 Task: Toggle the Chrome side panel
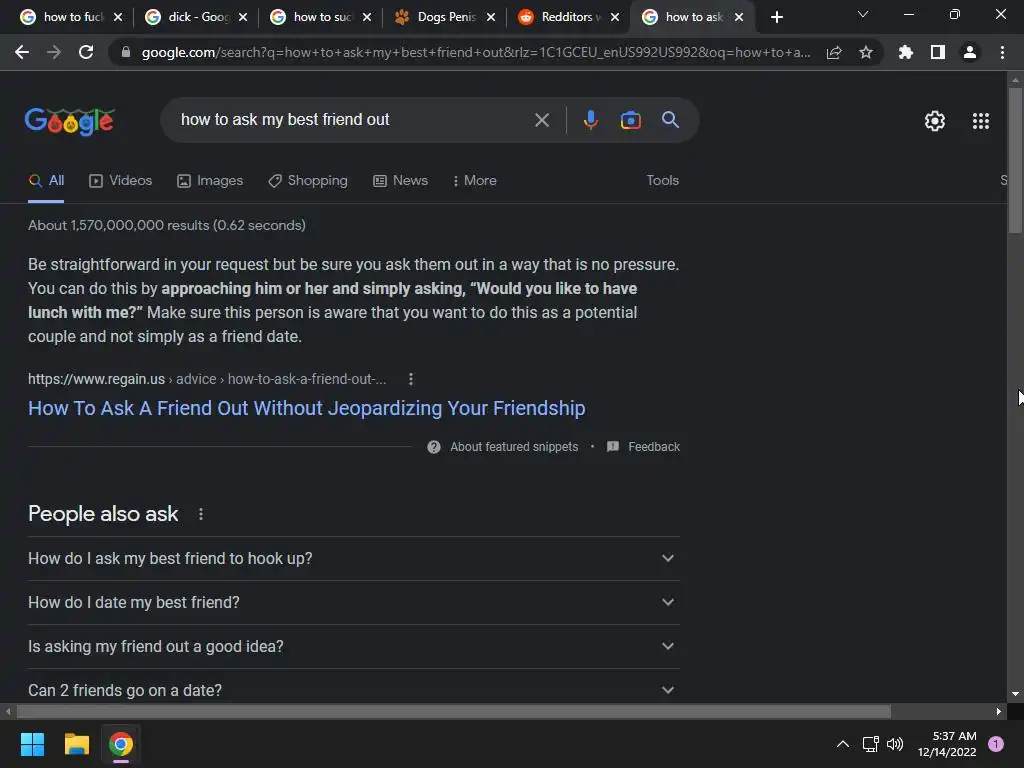coord(937,52)
